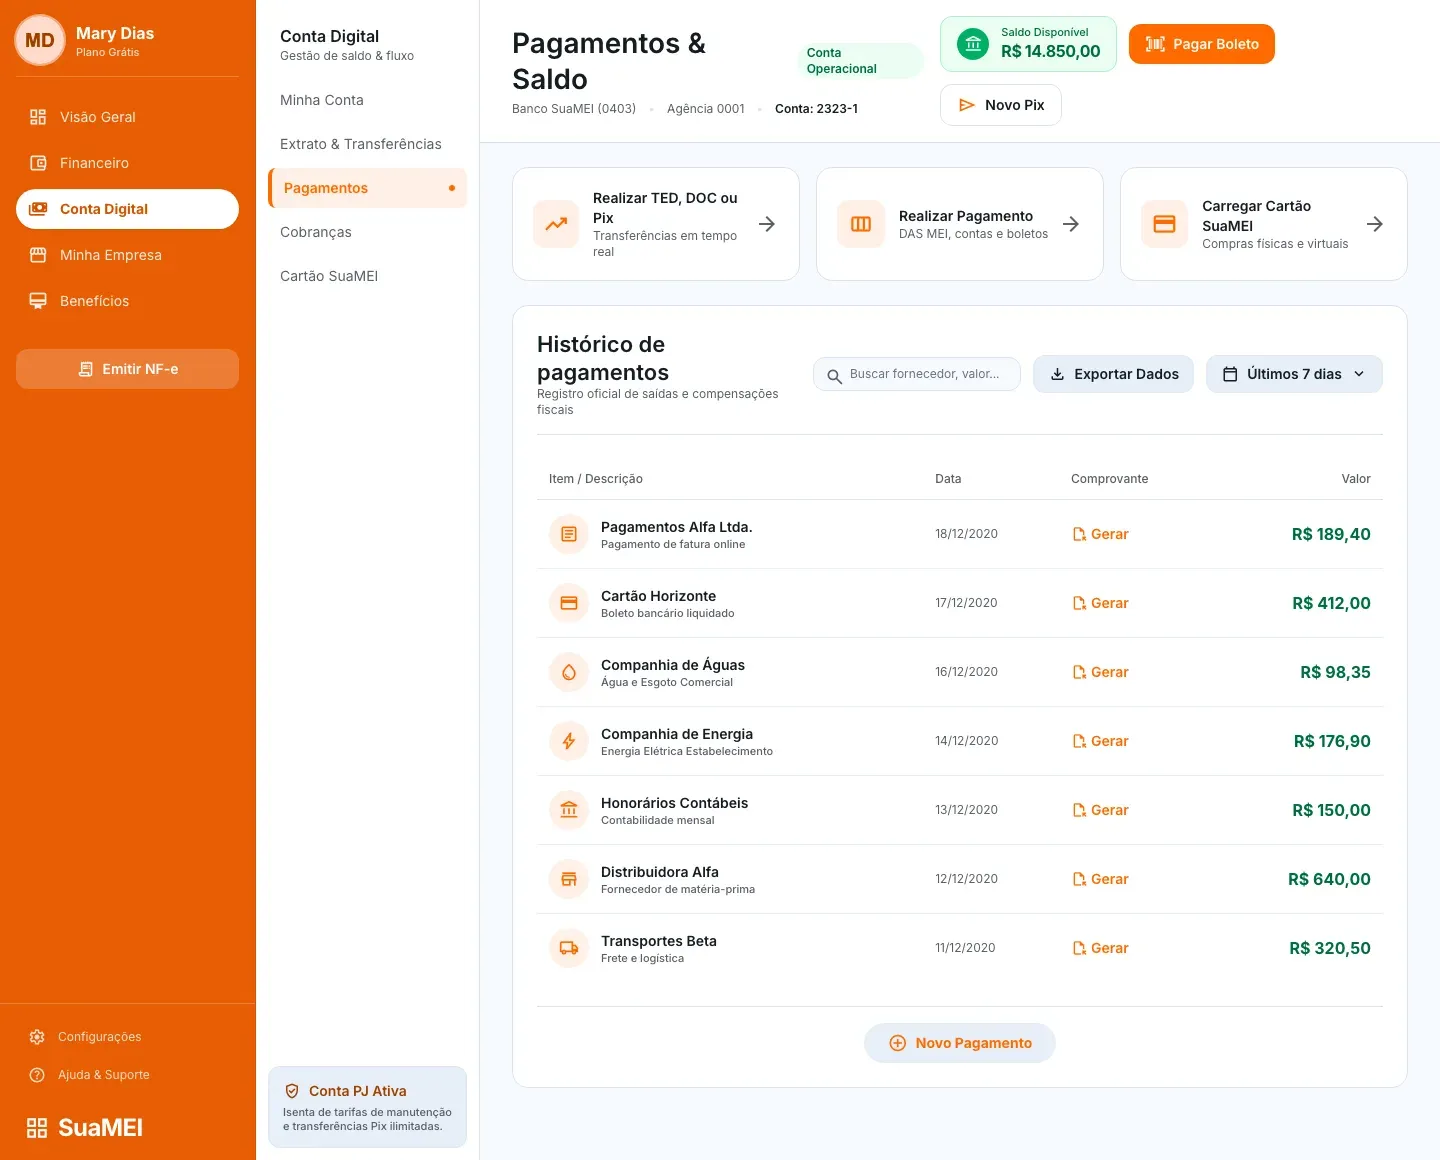This screenshot has height=1160, width=1440.
Task: Click the truck icon for Transportes Beta
Action: [569, 948]
